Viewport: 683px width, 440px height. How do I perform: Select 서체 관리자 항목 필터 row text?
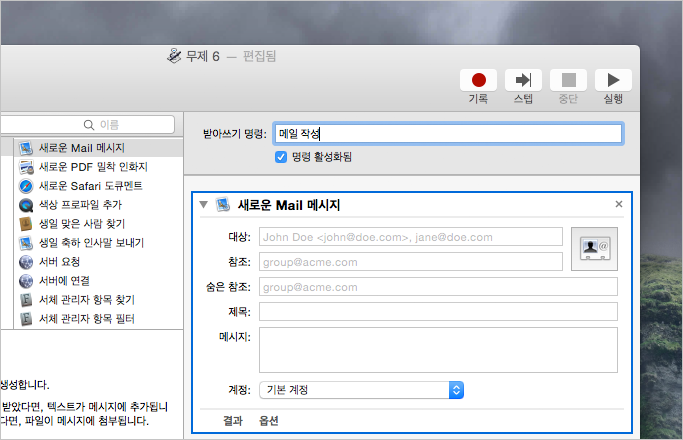point(87,319)
